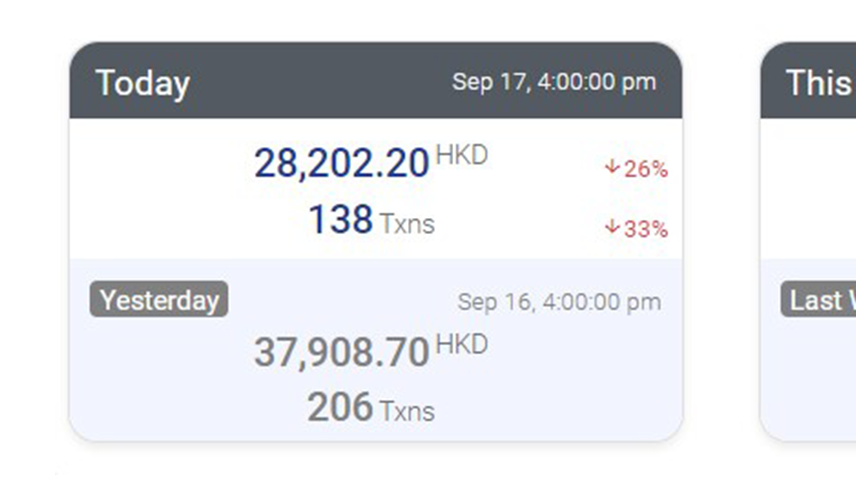856x490 pixels.
Task: Click the Txns label next to 206
Action: pyautogui.click(x=407, y=411)
